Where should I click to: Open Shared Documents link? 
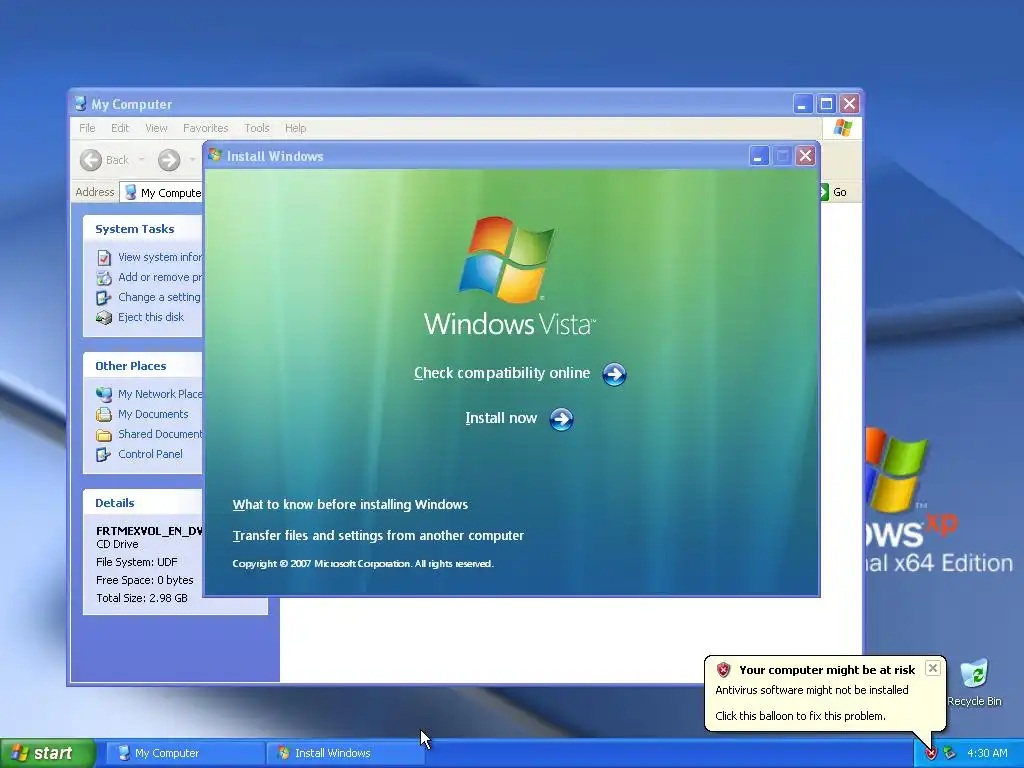(x=160, y=434)
